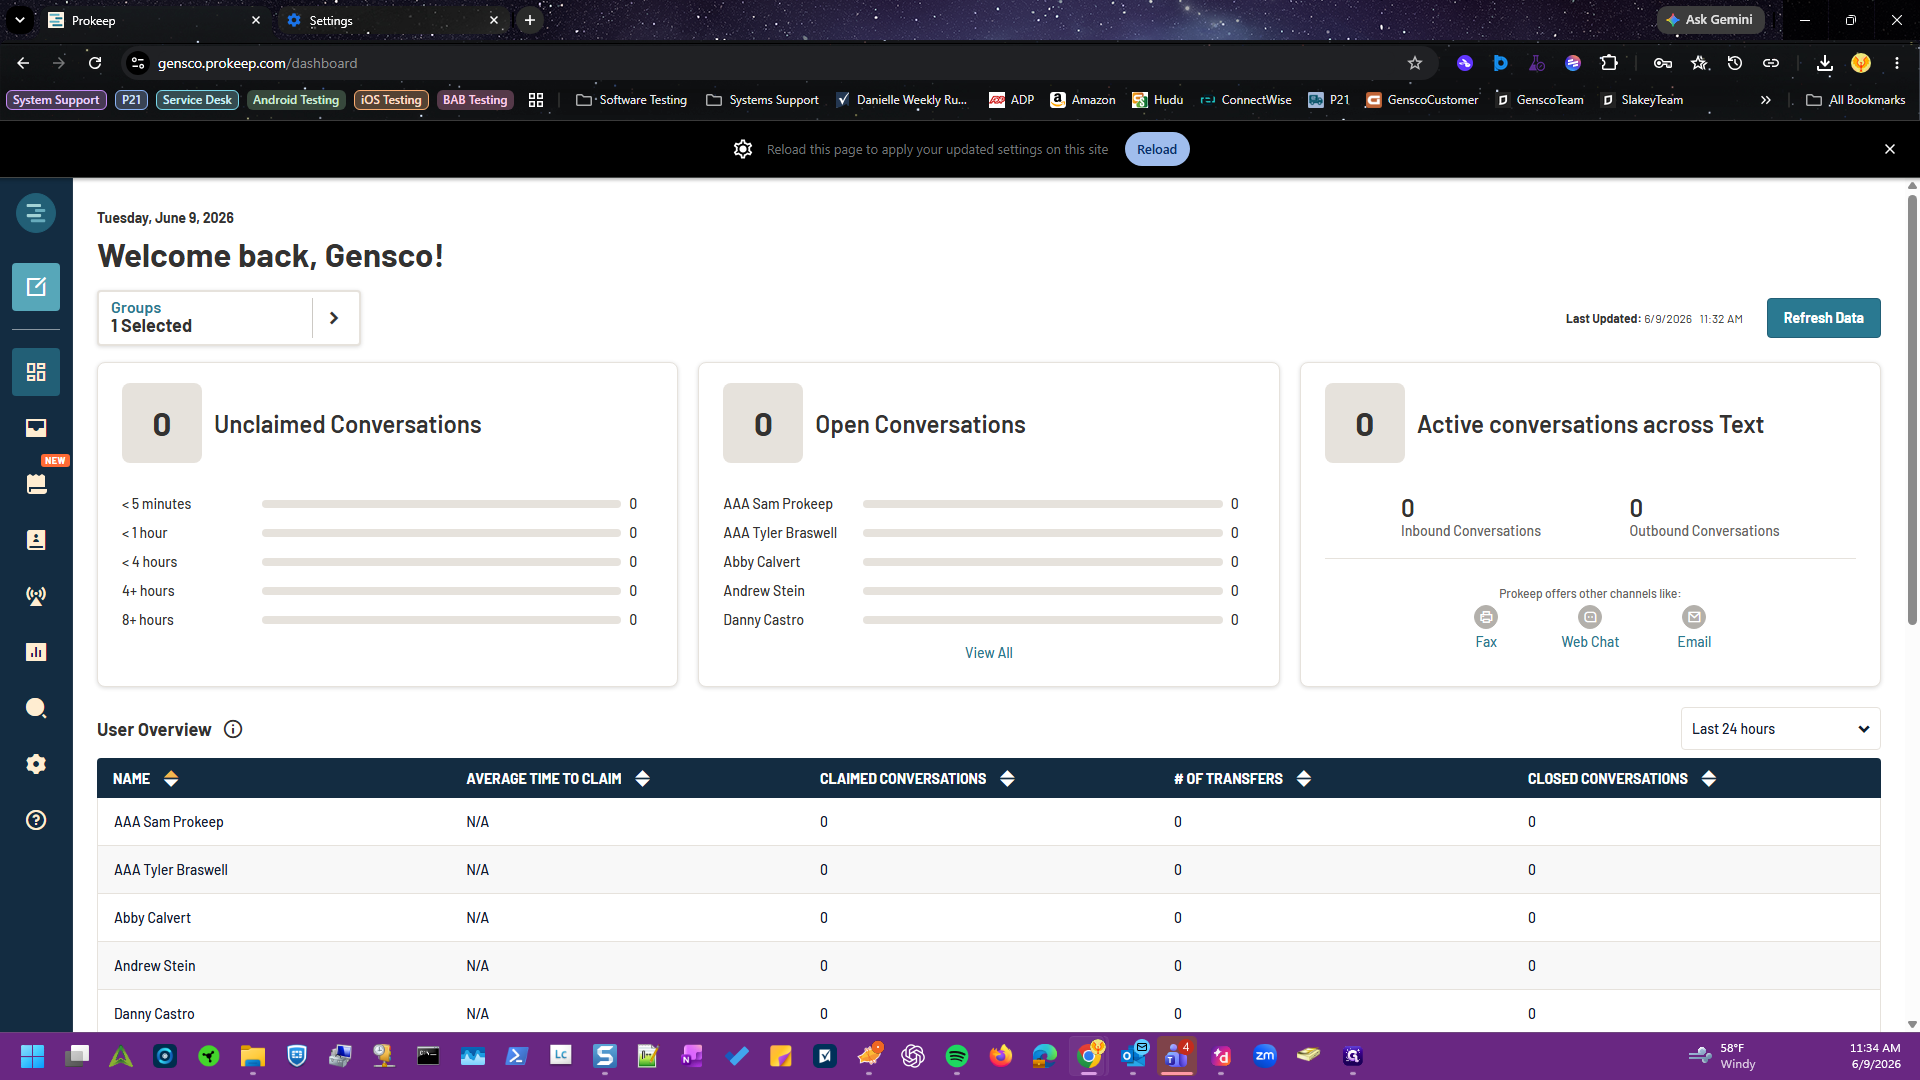Open the GenscoCustomer bookmark

pos(1422,100)
